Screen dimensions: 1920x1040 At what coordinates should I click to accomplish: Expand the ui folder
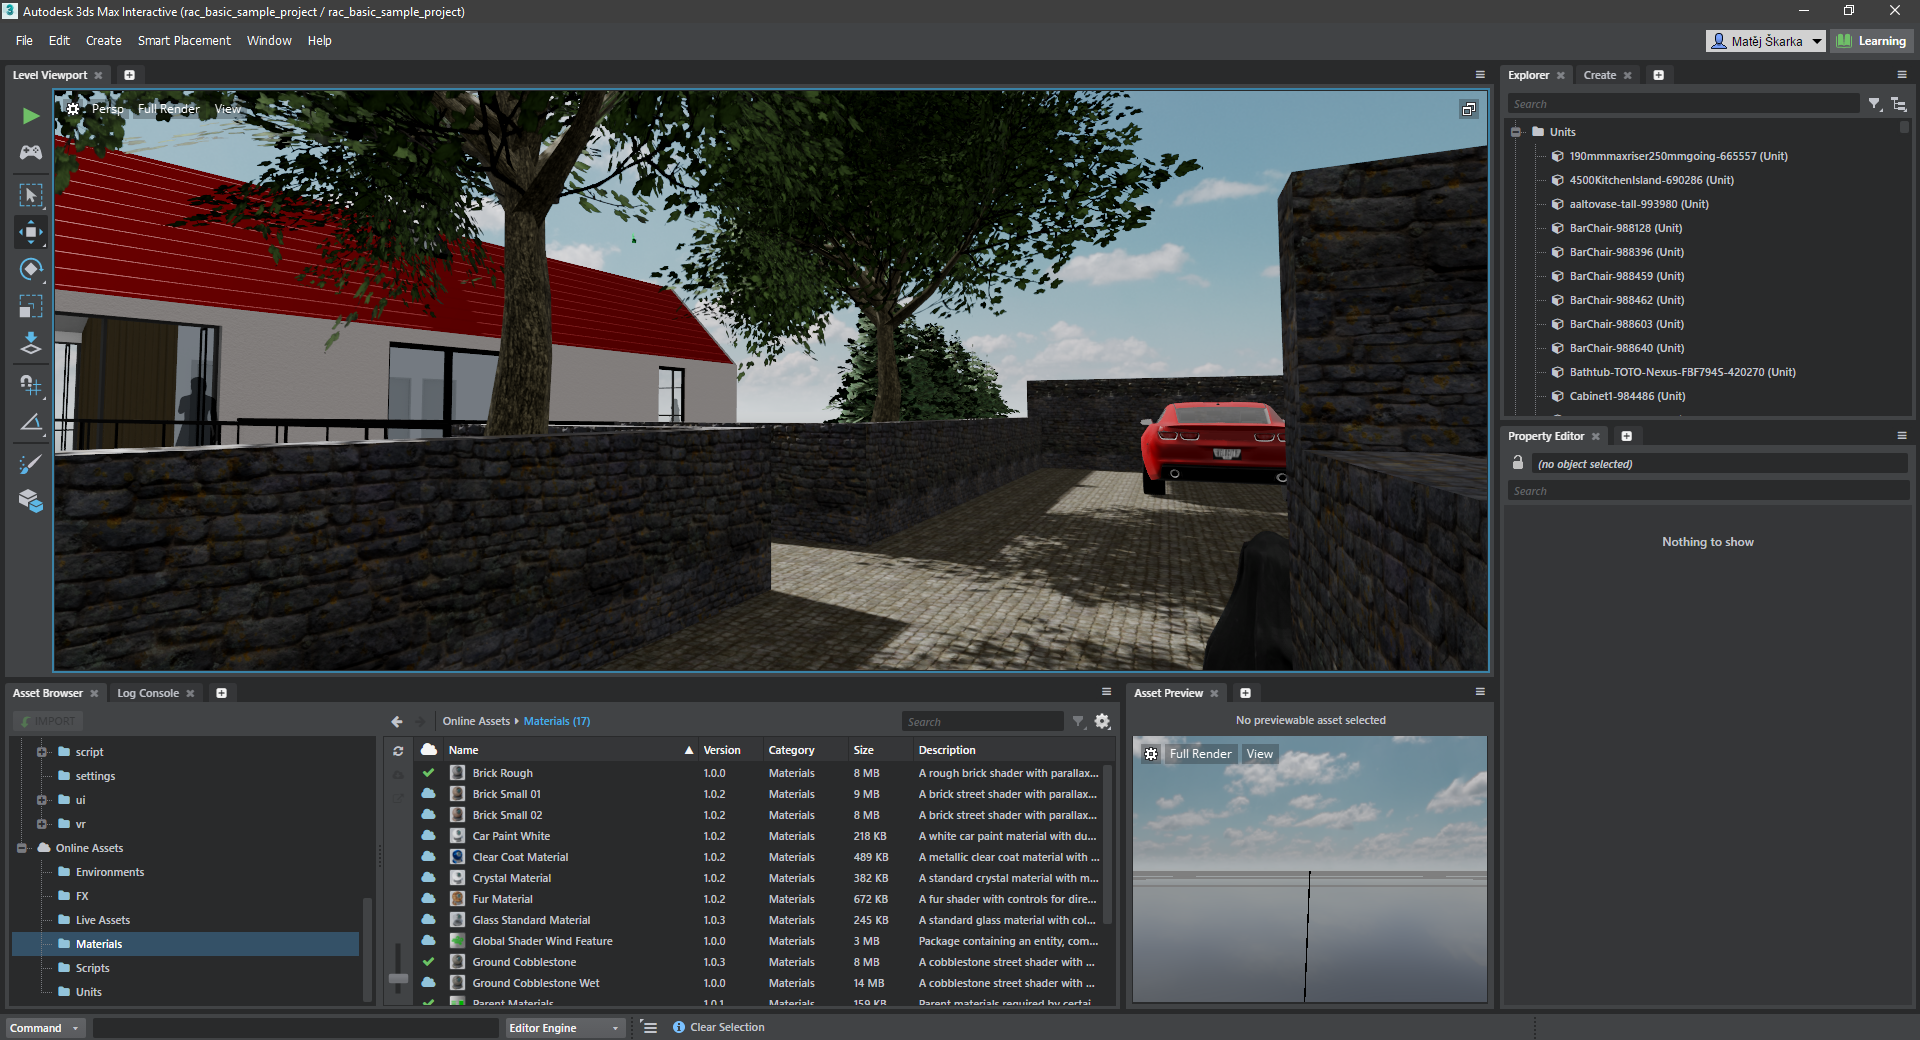coord(42,800)
